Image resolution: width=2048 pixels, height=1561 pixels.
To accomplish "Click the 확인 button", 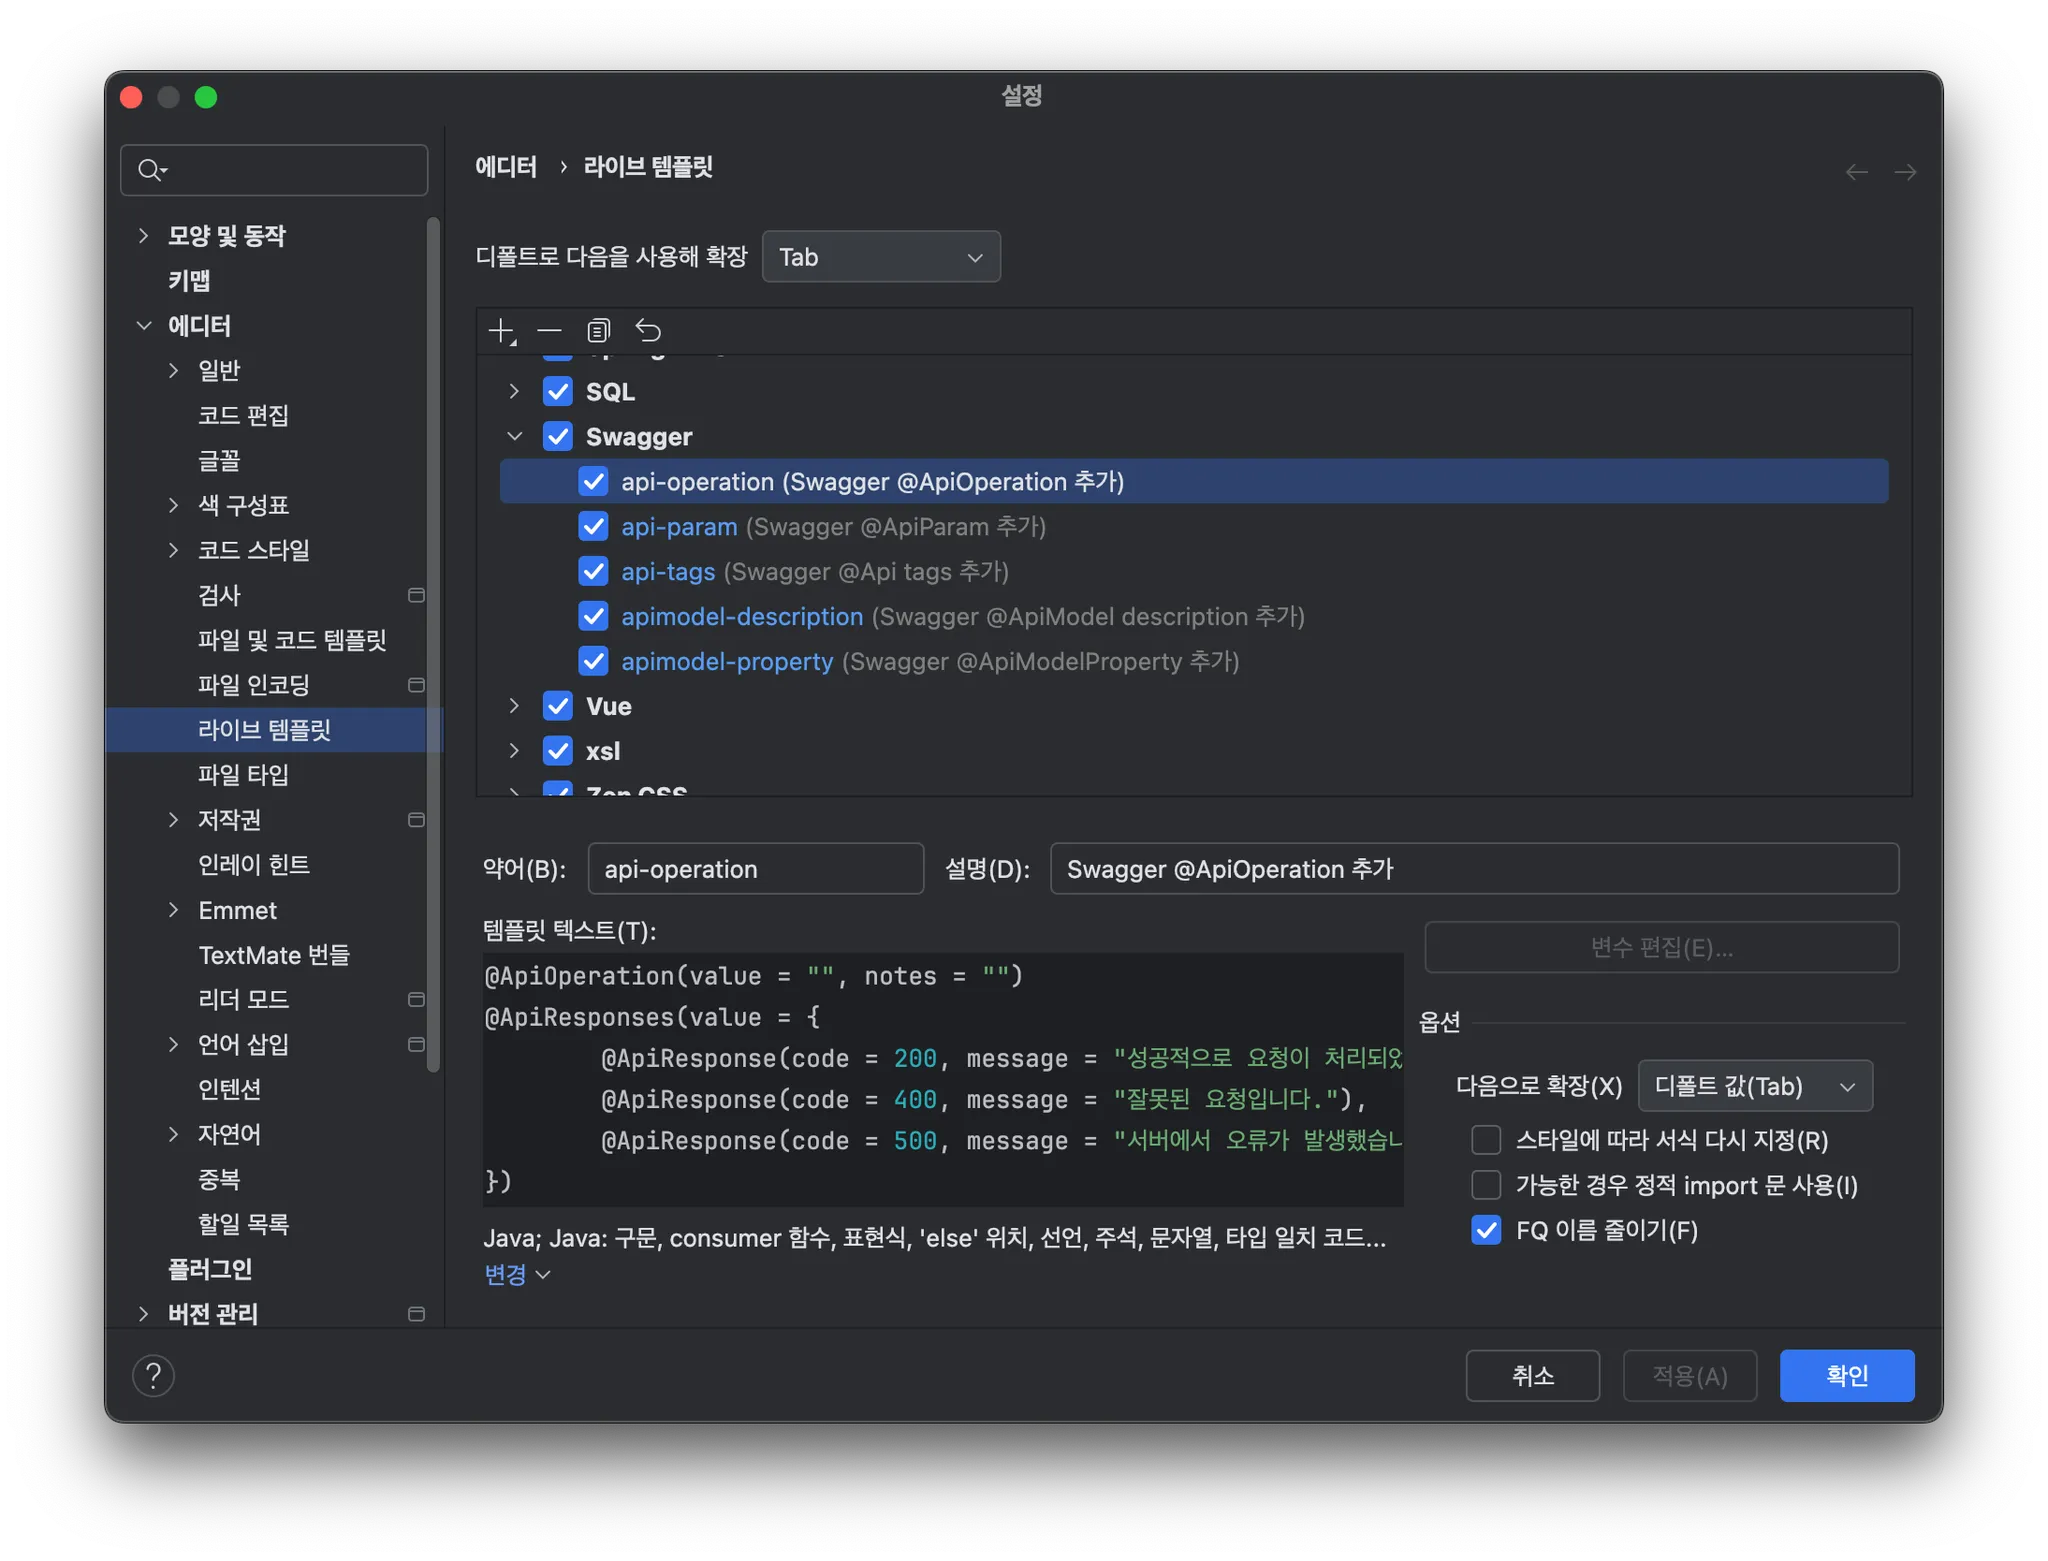I will (1846, 1376).
